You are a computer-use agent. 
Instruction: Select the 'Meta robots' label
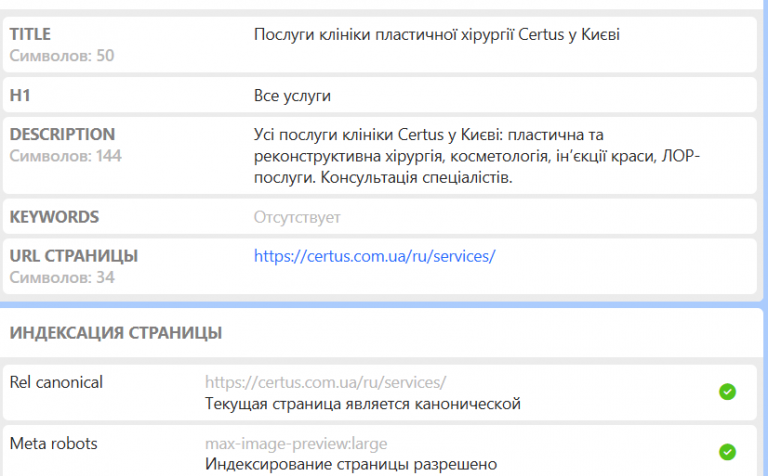pyautogui.click(x=54, y=444)
